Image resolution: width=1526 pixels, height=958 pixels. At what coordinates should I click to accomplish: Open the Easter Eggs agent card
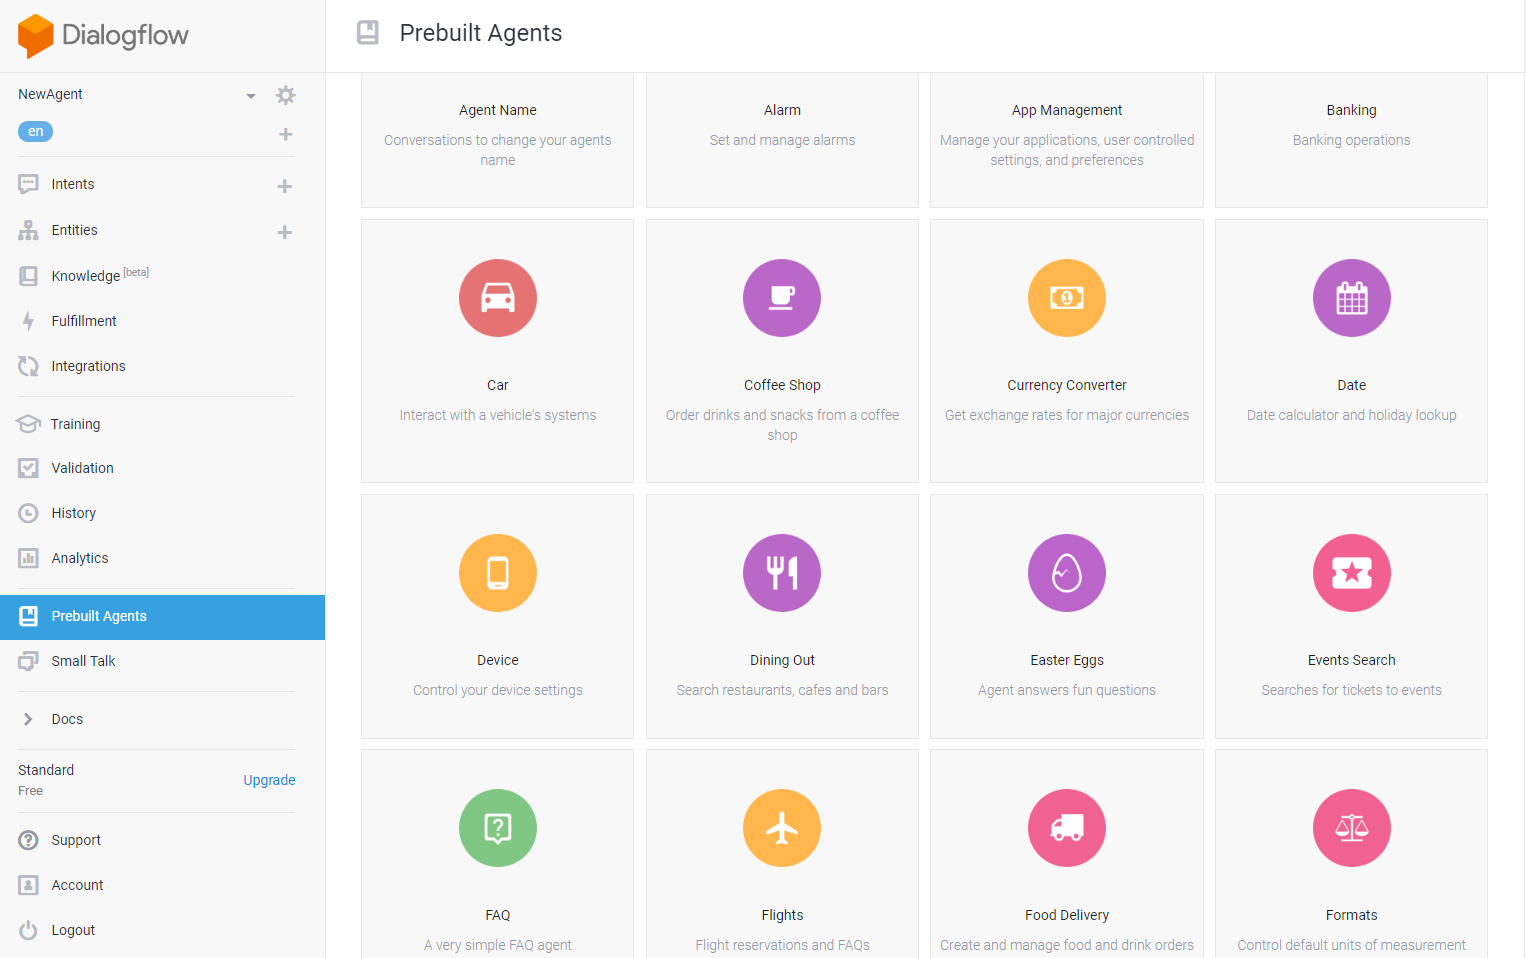pos(1066,616)
